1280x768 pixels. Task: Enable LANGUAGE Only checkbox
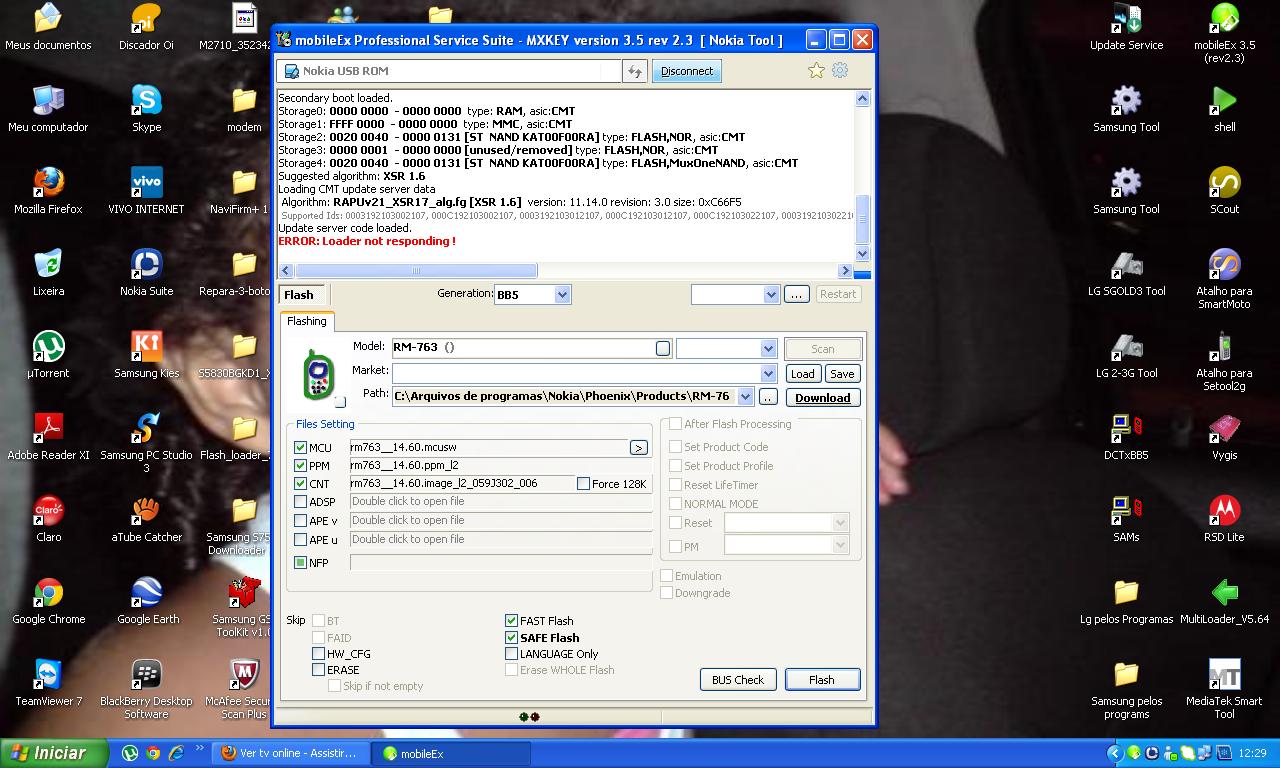click(x=511, y=654)
